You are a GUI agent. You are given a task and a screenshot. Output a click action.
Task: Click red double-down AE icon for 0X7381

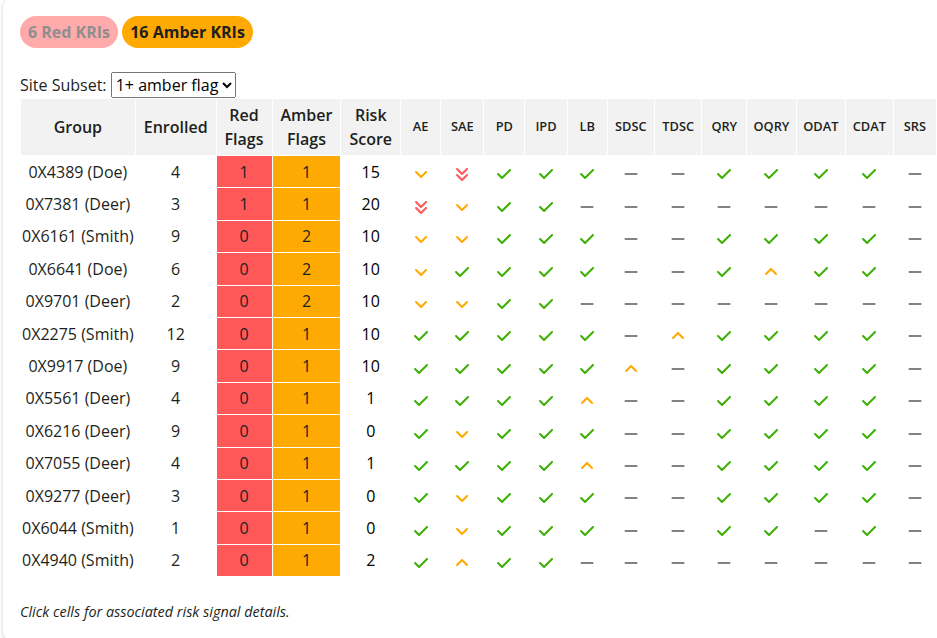[421, 206]
